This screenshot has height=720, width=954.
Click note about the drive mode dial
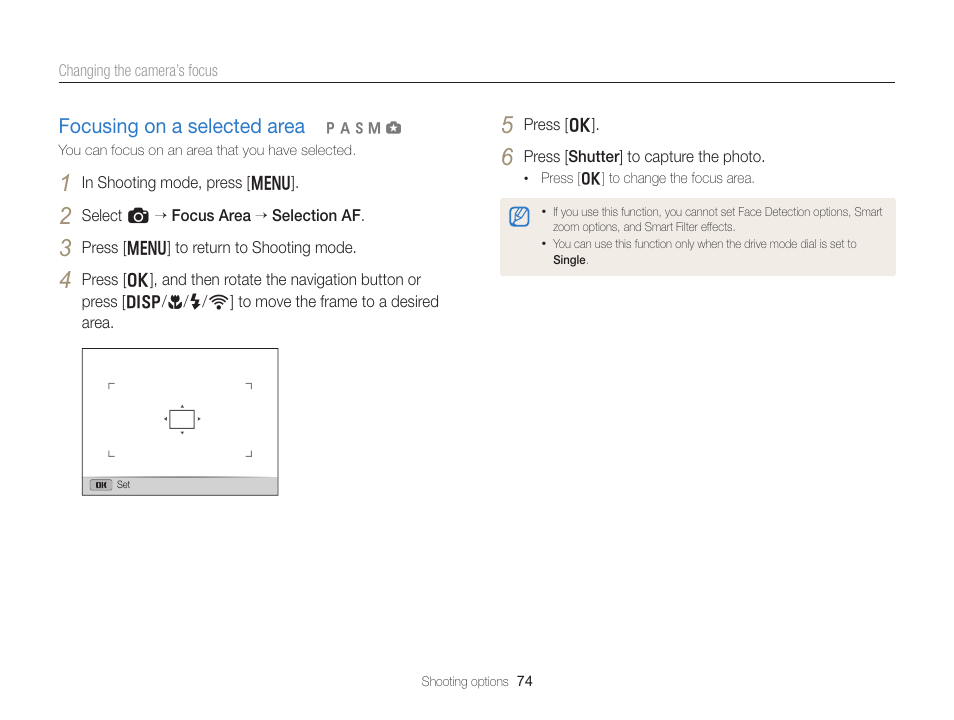(705, 251)
